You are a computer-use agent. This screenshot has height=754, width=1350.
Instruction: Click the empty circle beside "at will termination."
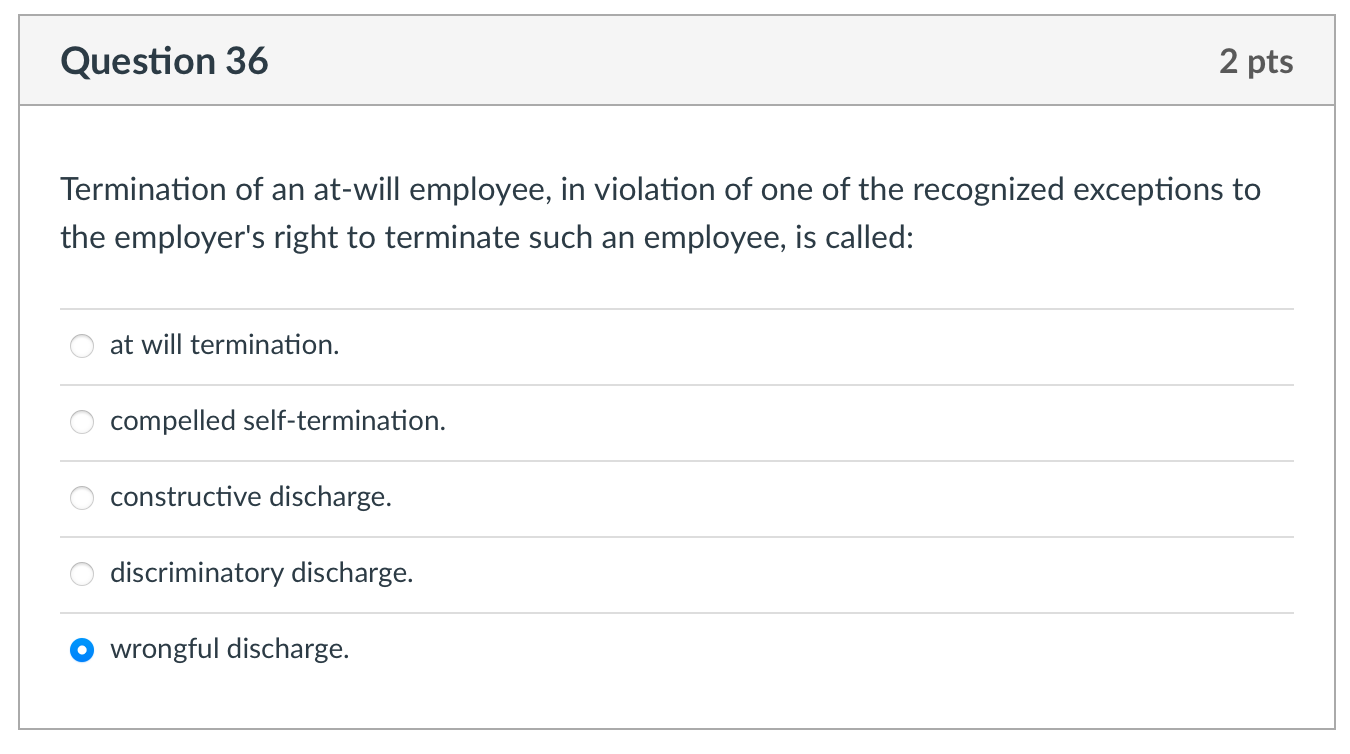point(82,346)
